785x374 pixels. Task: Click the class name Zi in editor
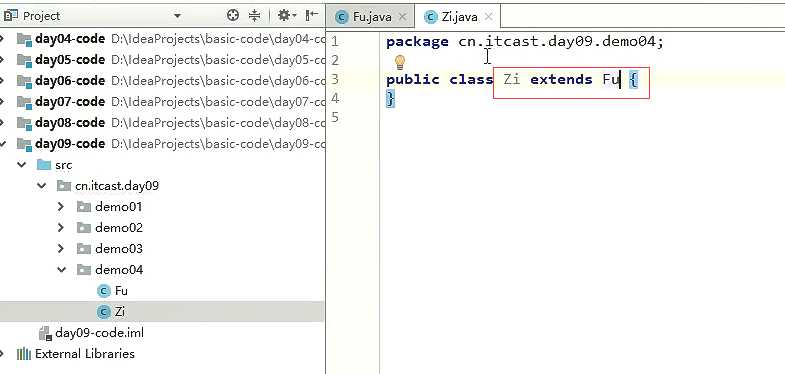[x=512, y=79]
